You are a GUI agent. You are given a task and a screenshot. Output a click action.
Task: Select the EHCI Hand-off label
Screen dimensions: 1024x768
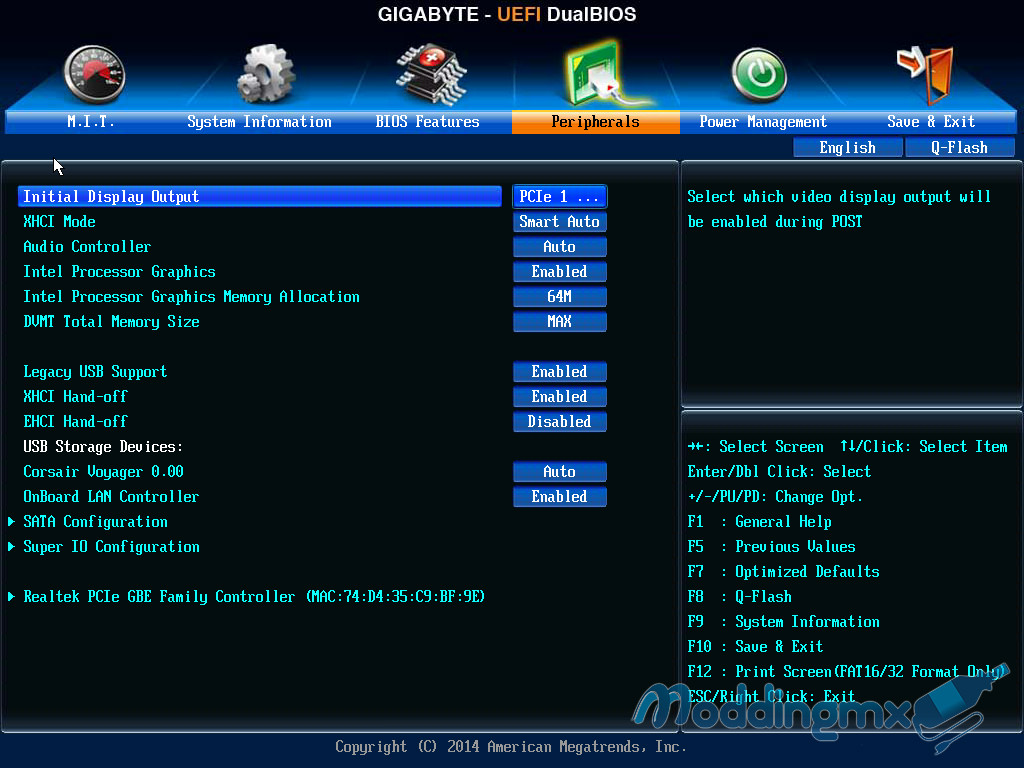coord(75,421)
